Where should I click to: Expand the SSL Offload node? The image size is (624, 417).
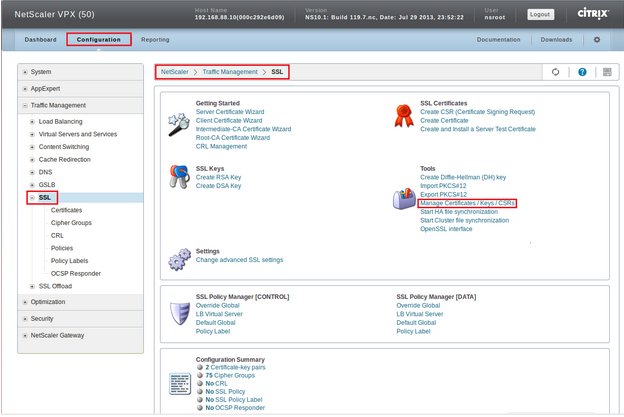pyautogui.click(x=32, y=286)
